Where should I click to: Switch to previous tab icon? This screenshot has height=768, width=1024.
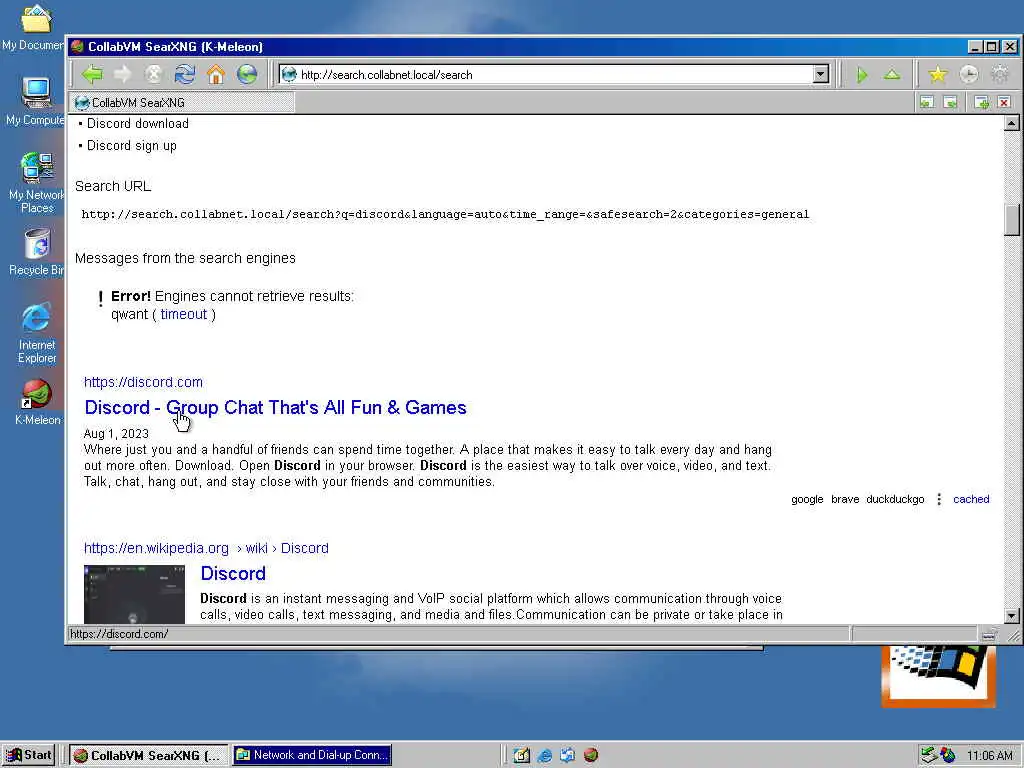[926, 103]
